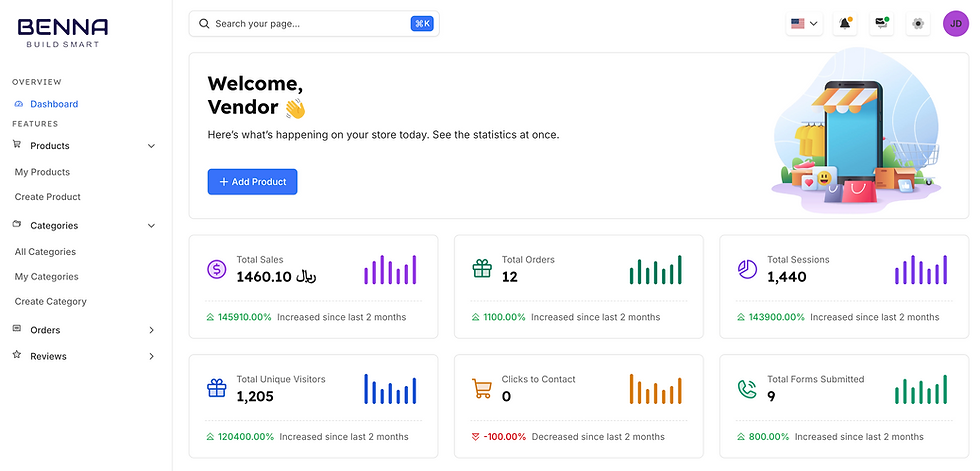Focus the Search your page field
Screen dimensions: 980x471
pyautogui.click(x=314, y=24)
